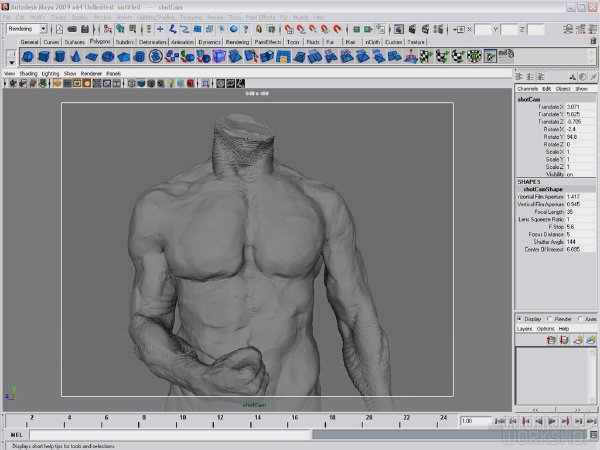
Task: Create layer from selected objects icon
Action: click(591, 340)
